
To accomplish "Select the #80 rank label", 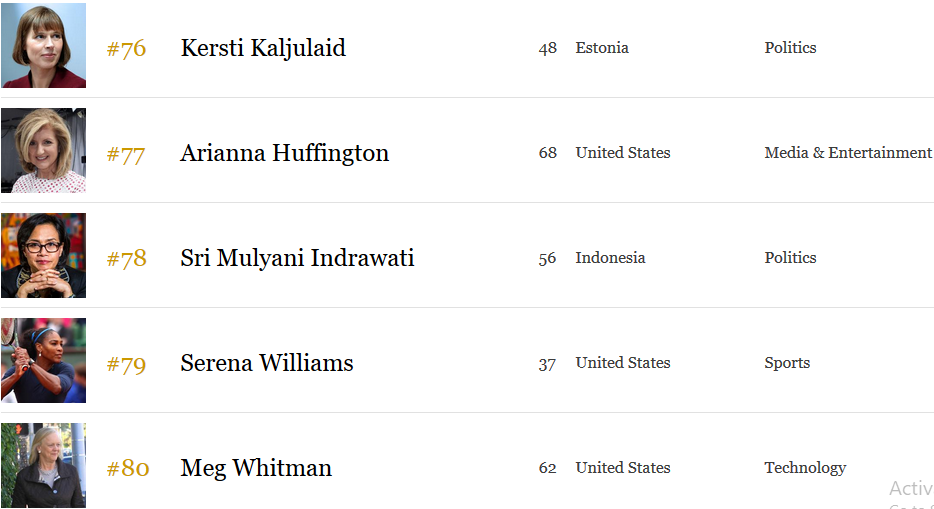I will [127, 469].
